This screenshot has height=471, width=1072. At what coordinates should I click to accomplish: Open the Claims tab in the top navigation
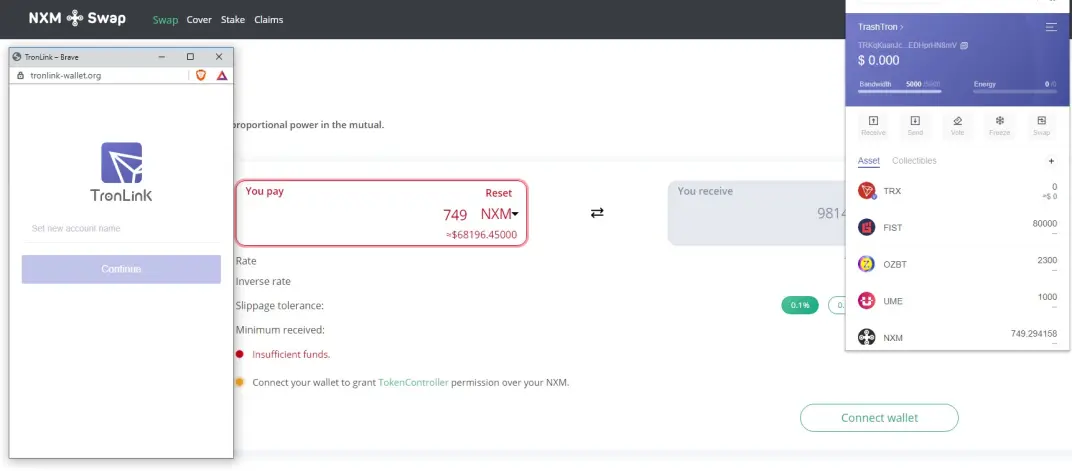click(269, 20)
